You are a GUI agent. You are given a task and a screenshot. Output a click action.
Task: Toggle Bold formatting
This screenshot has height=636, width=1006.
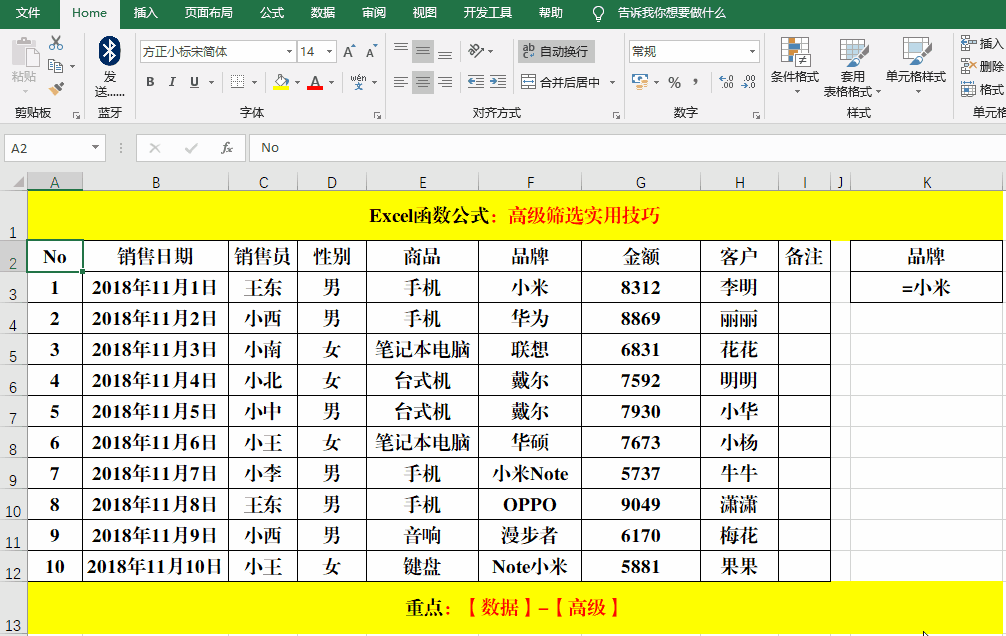pyautogui.click(x=150, y=82)
